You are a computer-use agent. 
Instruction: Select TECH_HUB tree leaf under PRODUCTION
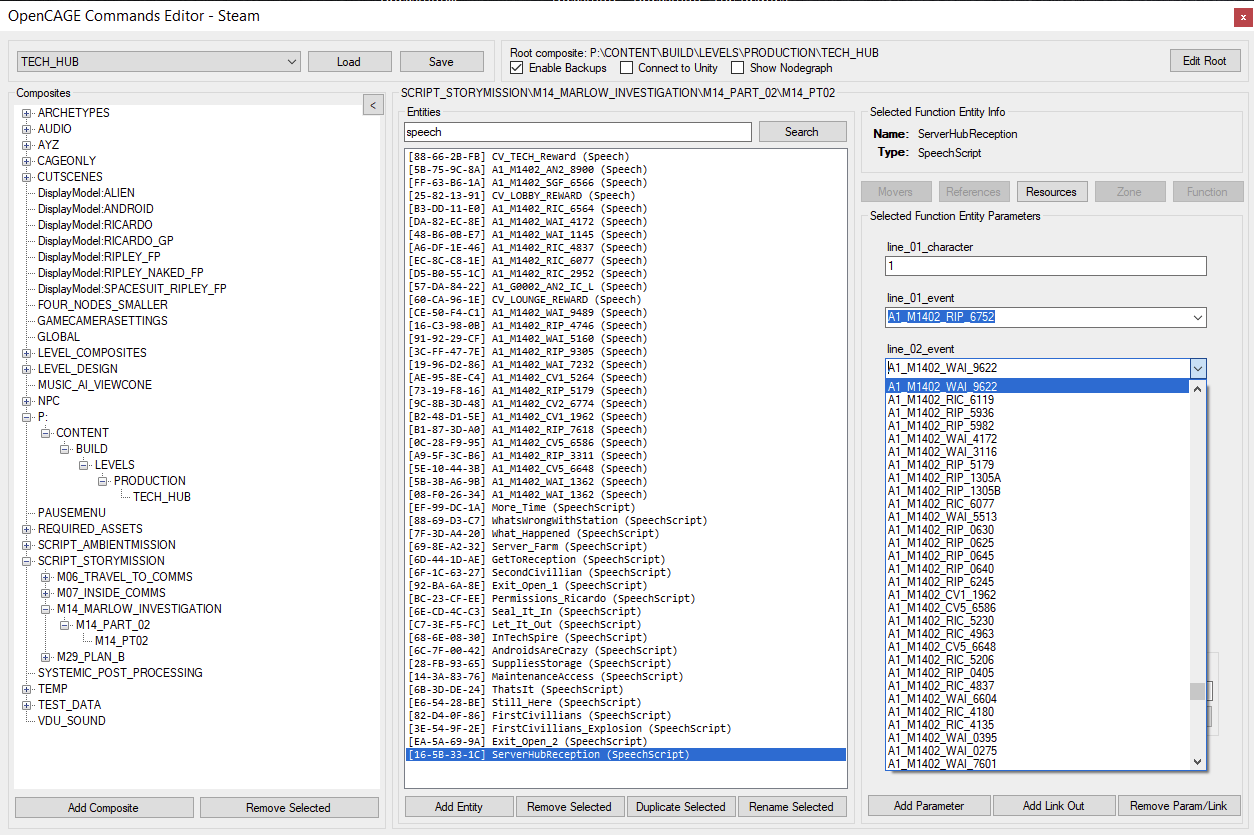(x=162, y=497)
